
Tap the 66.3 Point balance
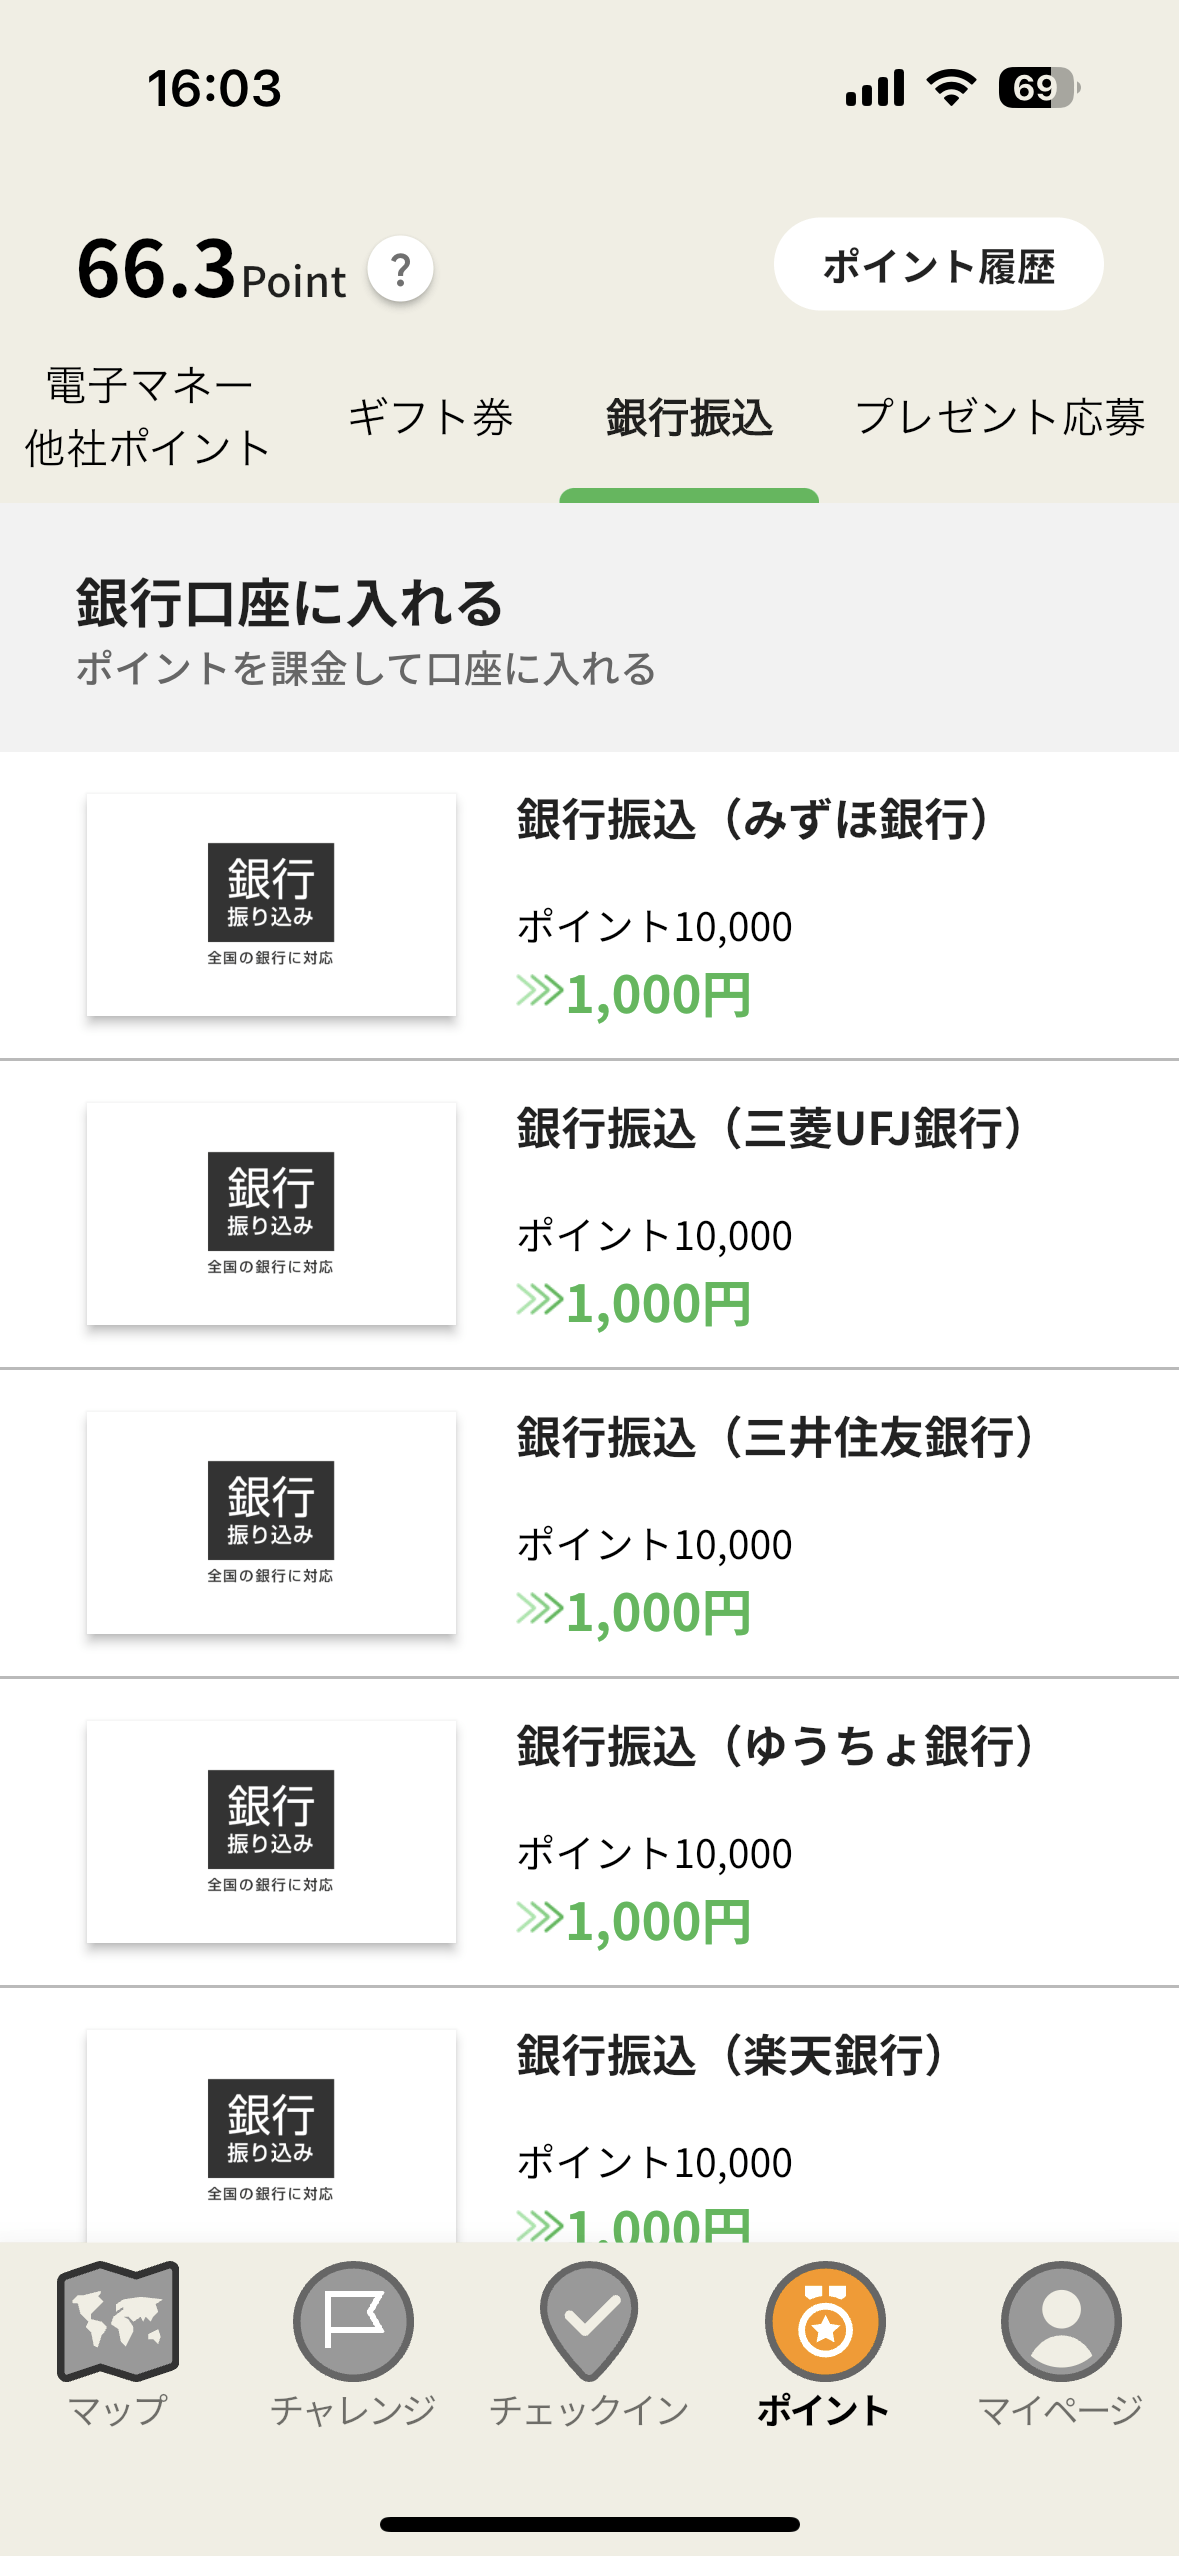pyautogui.click(x=211, y=270)
